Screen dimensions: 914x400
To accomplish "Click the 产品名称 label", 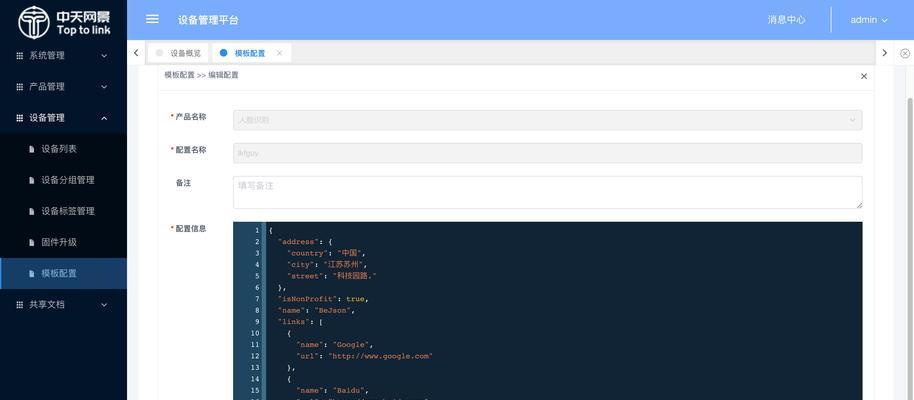I will pyautogui.click(x=191, y=117).
